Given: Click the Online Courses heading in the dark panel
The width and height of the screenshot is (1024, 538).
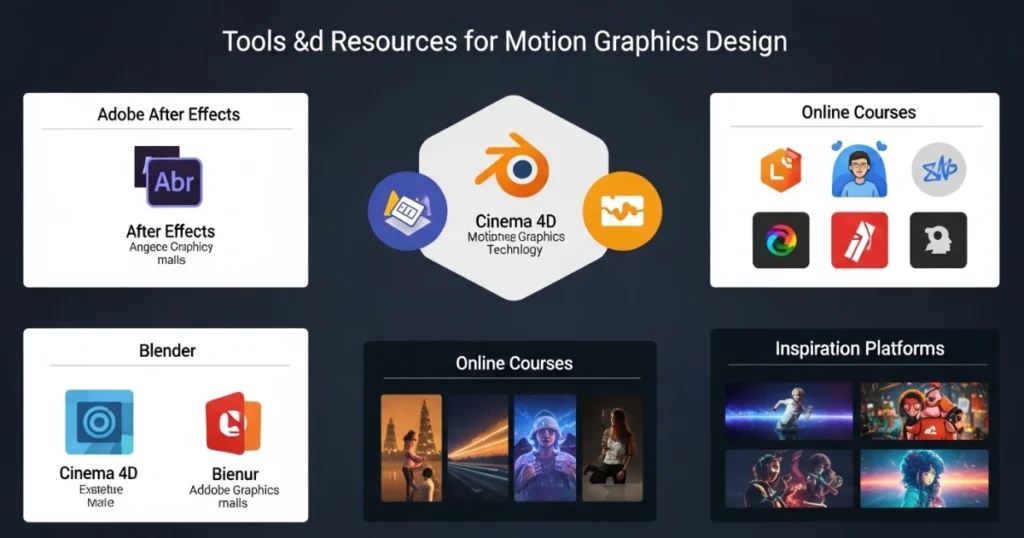Looking at the screenshot, I should (514, 363).
